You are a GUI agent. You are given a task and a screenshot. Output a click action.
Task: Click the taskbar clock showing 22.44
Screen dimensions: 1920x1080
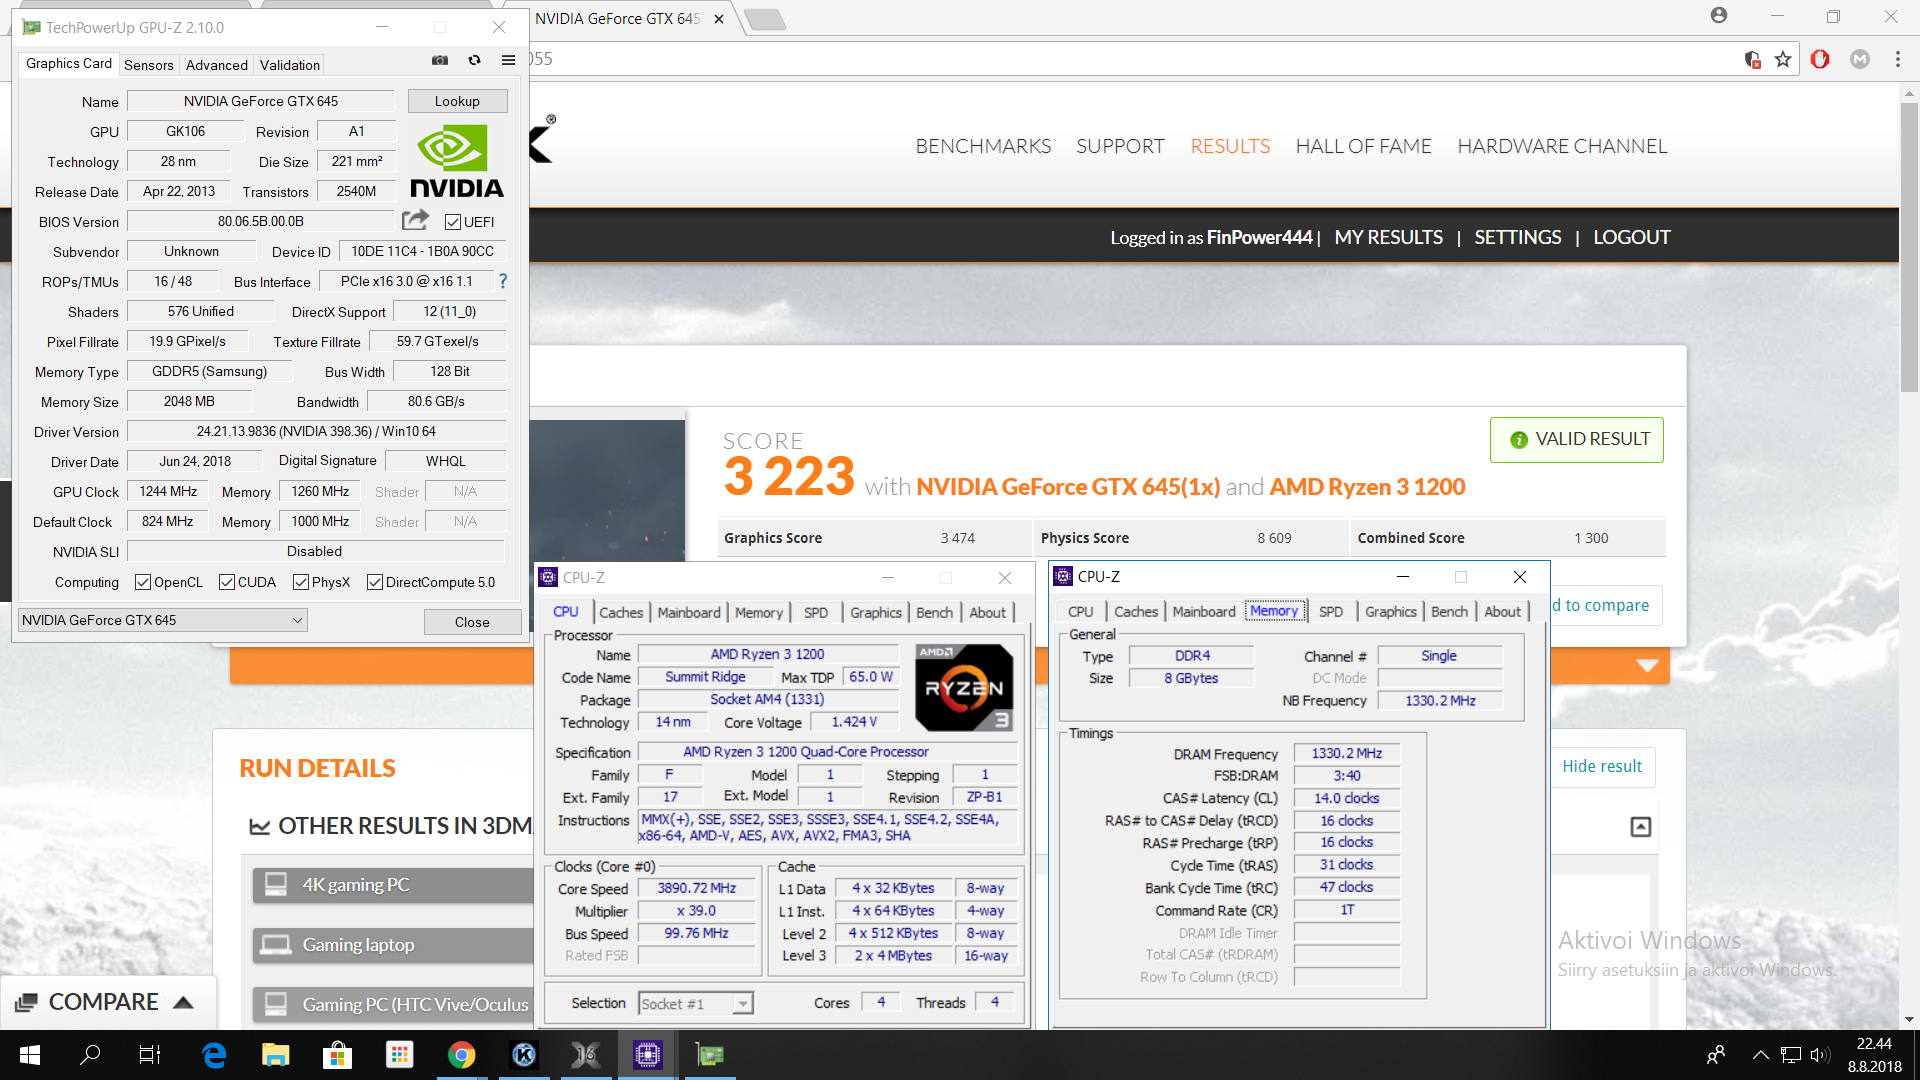click(x=1874, y=1055)
